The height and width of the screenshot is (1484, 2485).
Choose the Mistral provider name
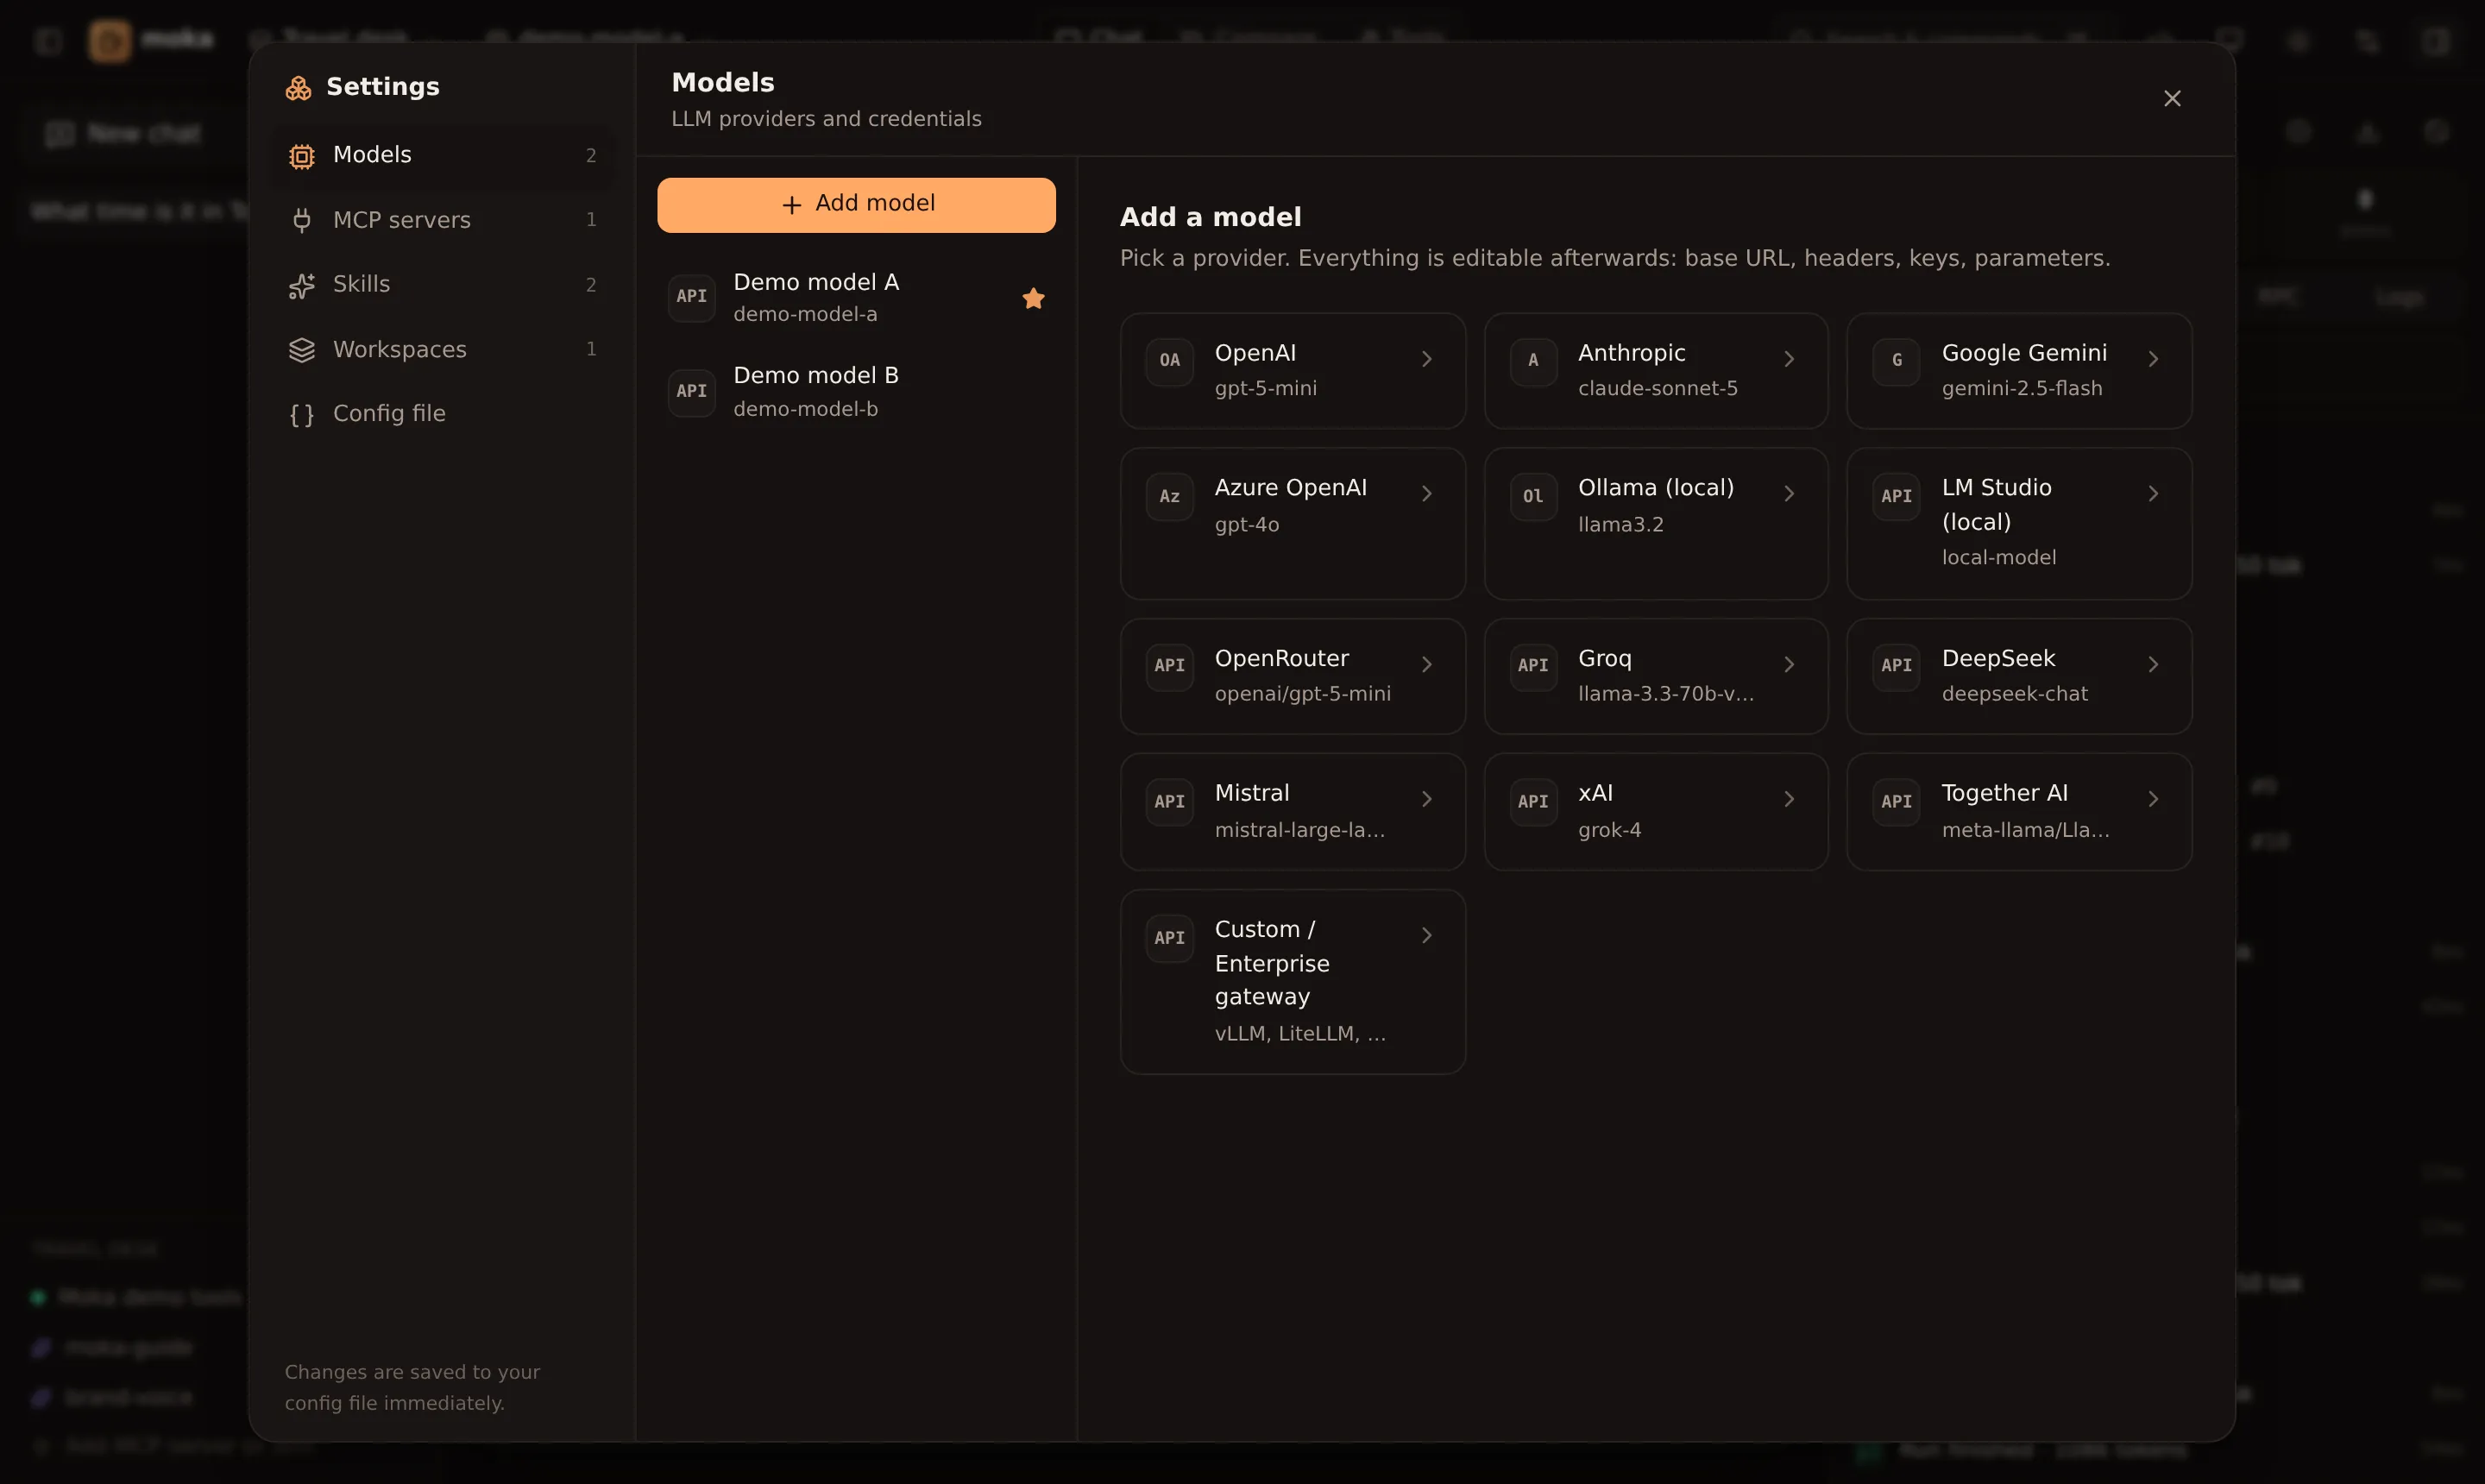pos(1251,794)
